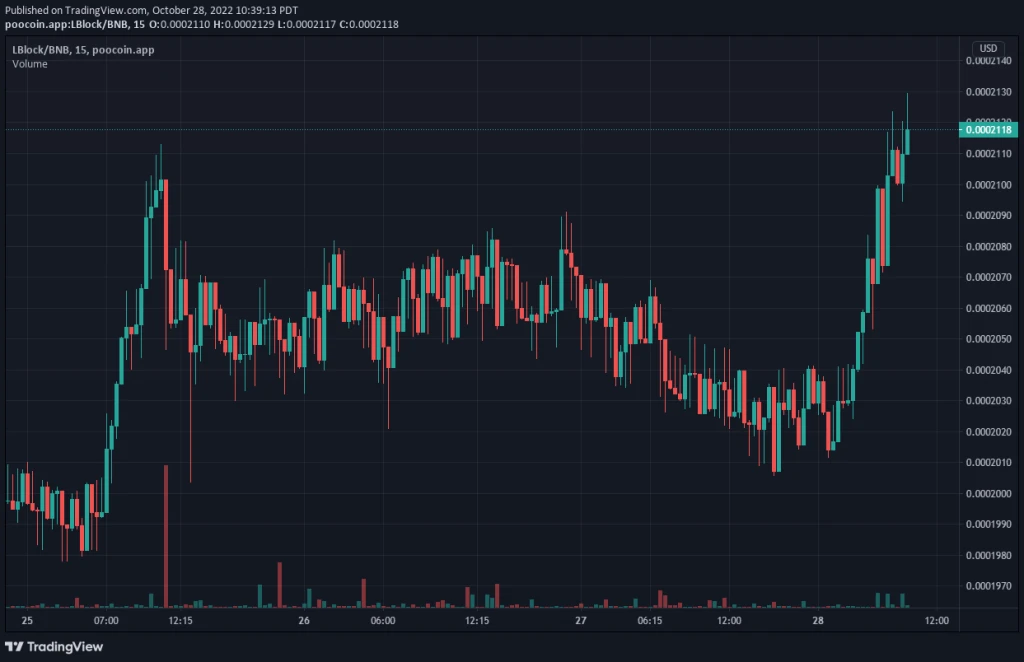Image resolution: width=1024 pixels, height=662 pixels.
Task: Click the TradingView logo
Action: (x=54, y=646)
